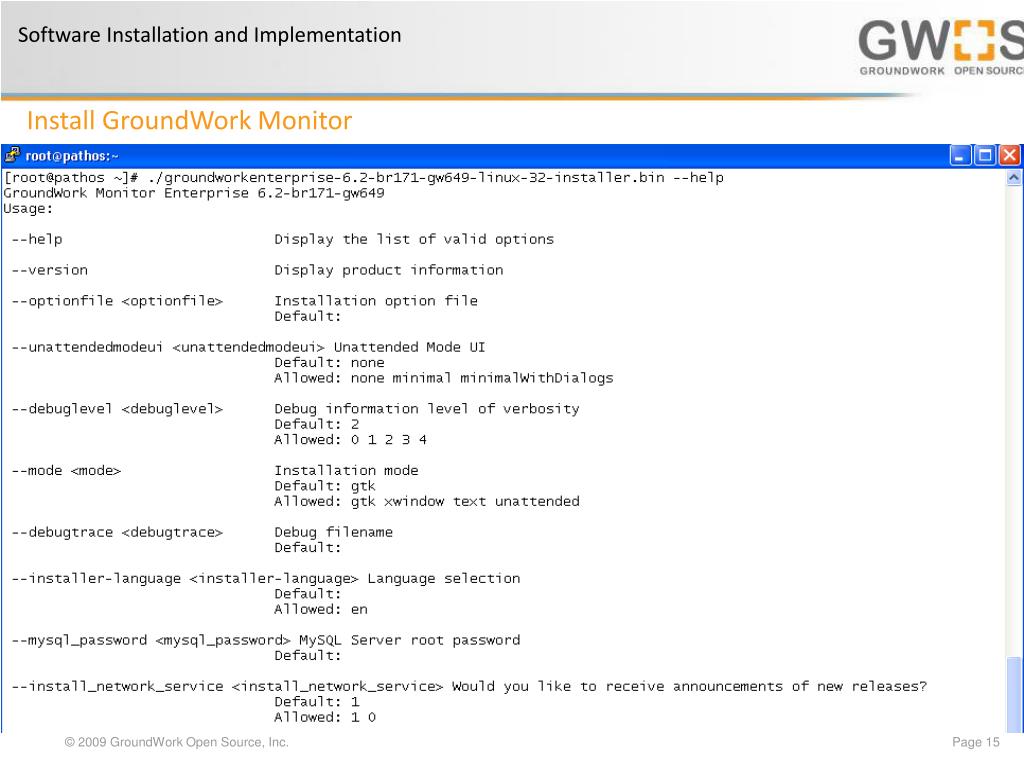This screenshot has height=768, width=1024.
Task: Click the root@pathos:~ window title text
Action: tap(72, 156)
